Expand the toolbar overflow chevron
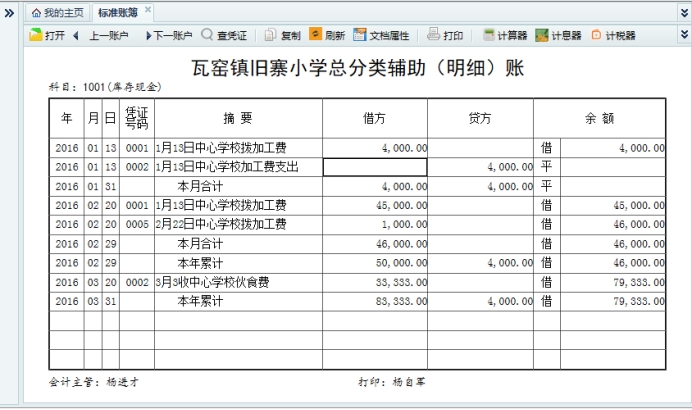This screenshot has width=692, height=410. coord(684,35)
